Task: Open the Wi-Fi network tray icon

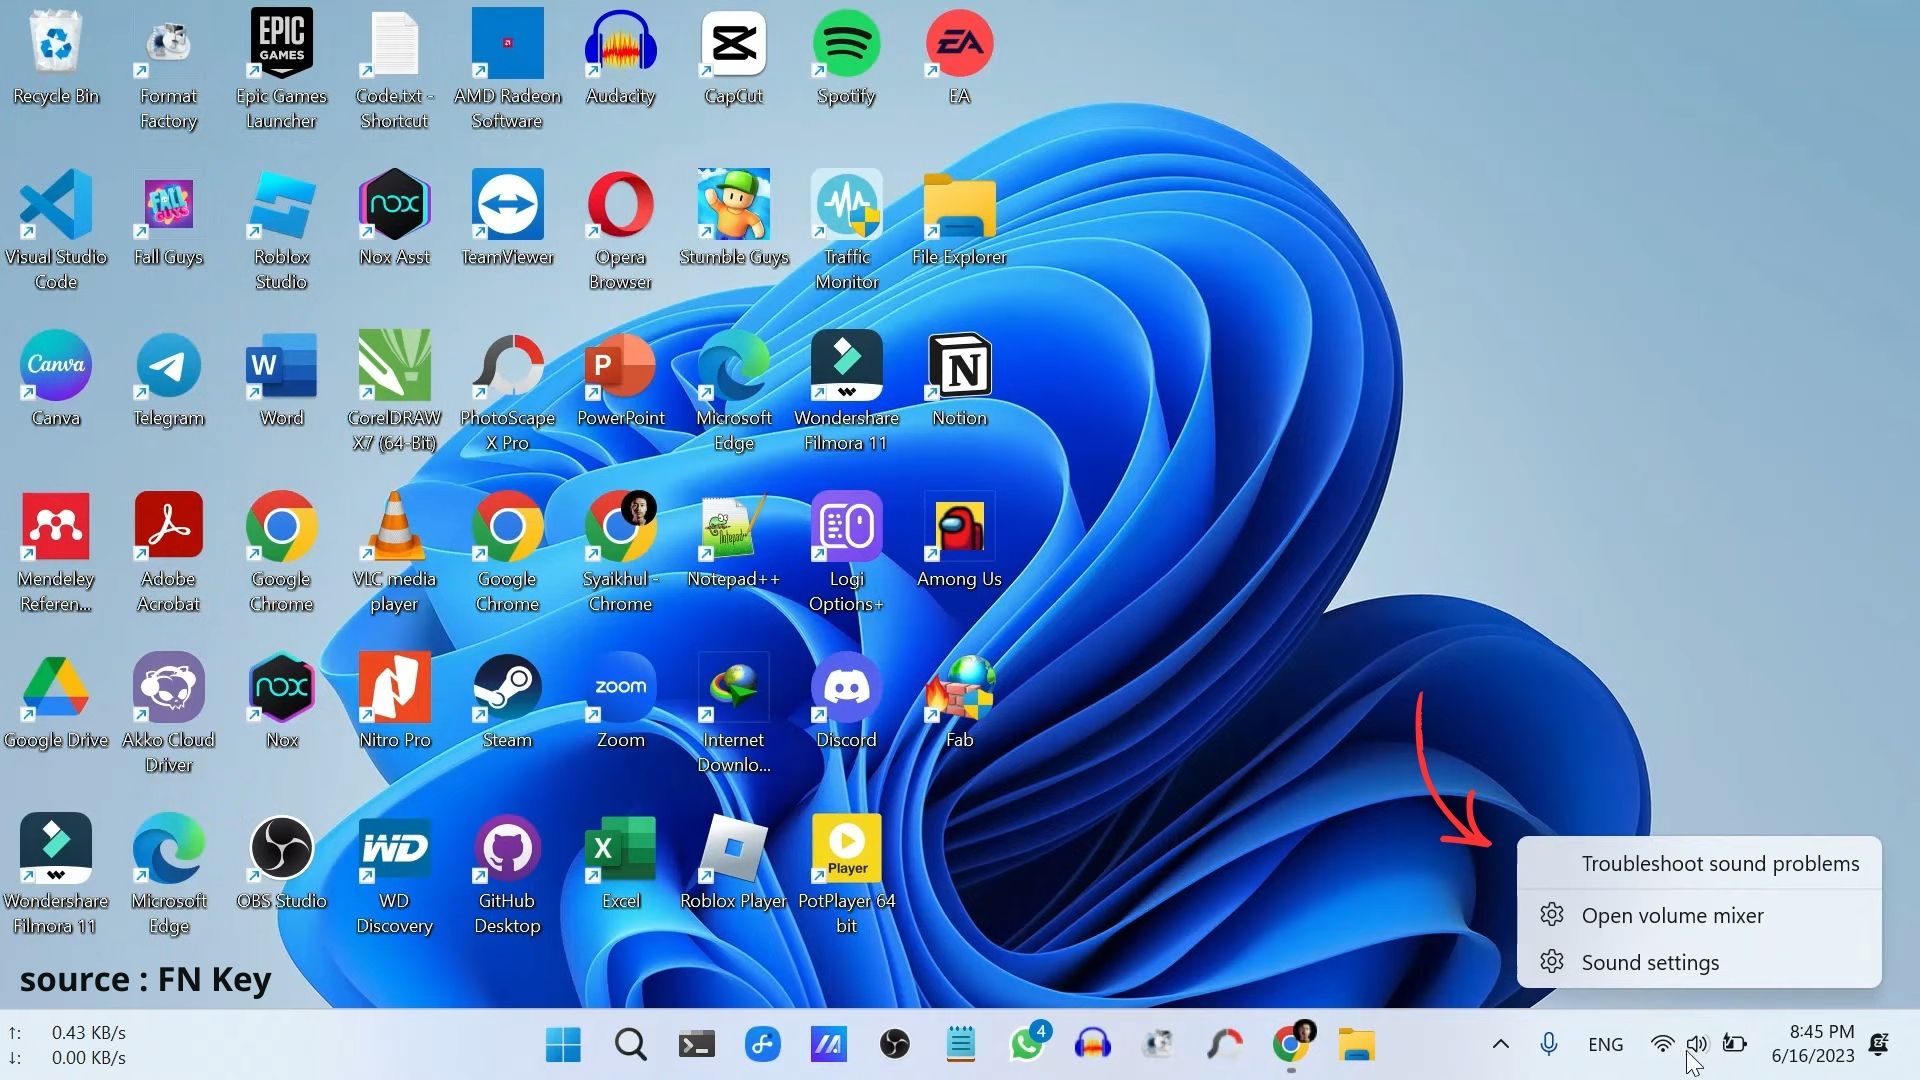Action: coord(1662,1045)
